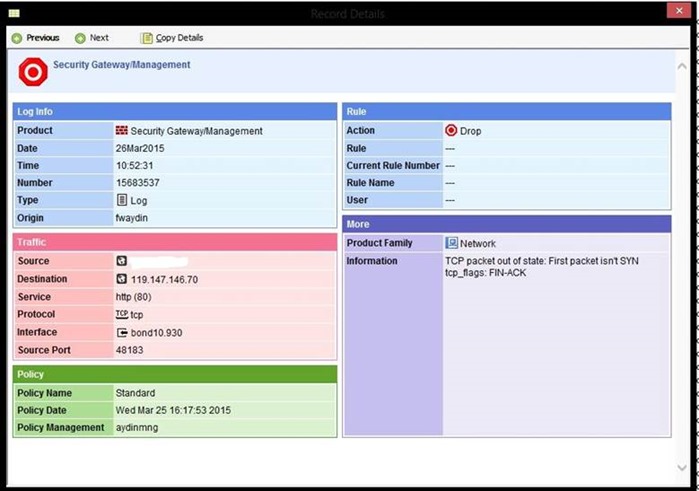Select the destination IP 119.147.146.70
699x491 pixels.
tap(164, 280)
